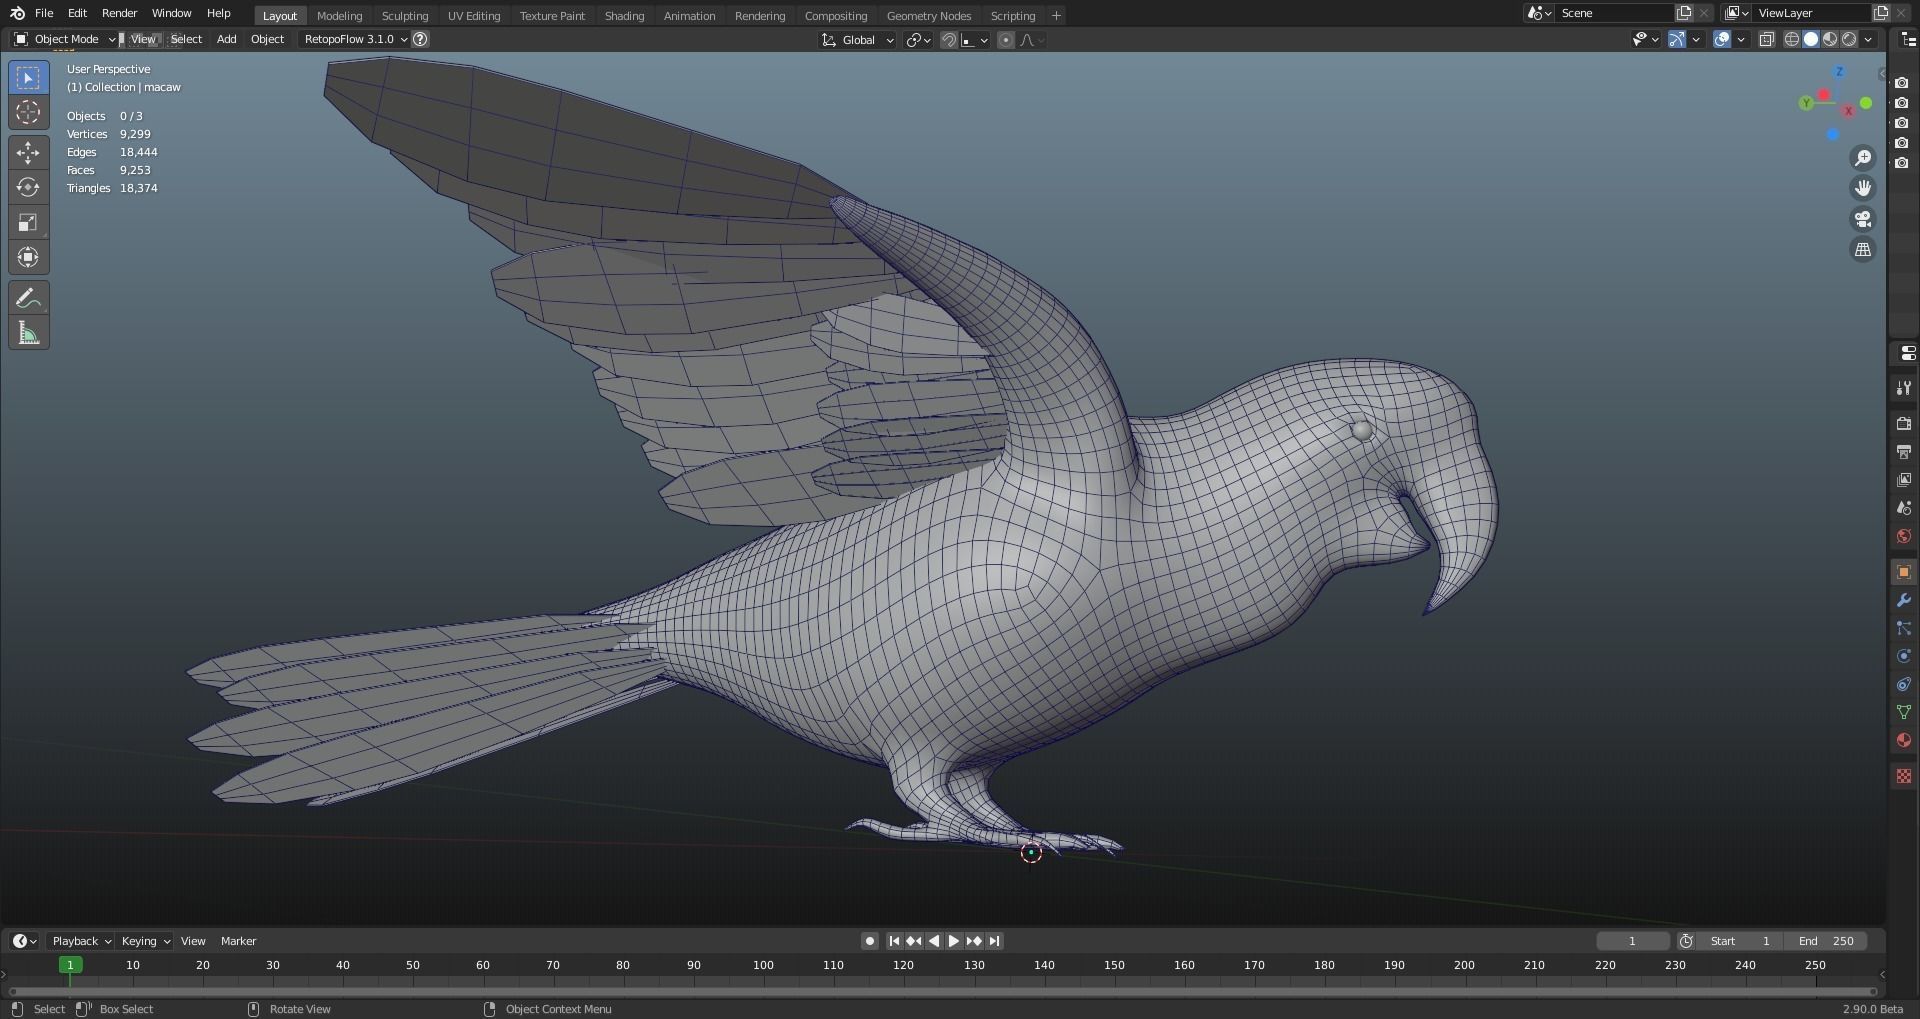Open the Playback dropdown in the timeline
The height and width of the screenshot is (1019, 1920).
pyautogui.click(x=81, y=941)
